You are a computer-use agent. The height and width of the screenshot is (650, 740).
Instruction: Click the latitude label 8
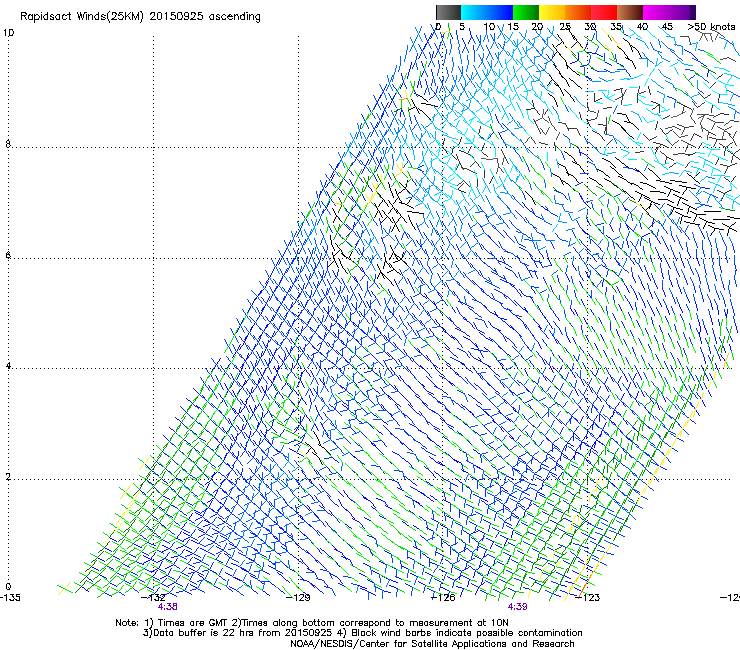point(8,144)
